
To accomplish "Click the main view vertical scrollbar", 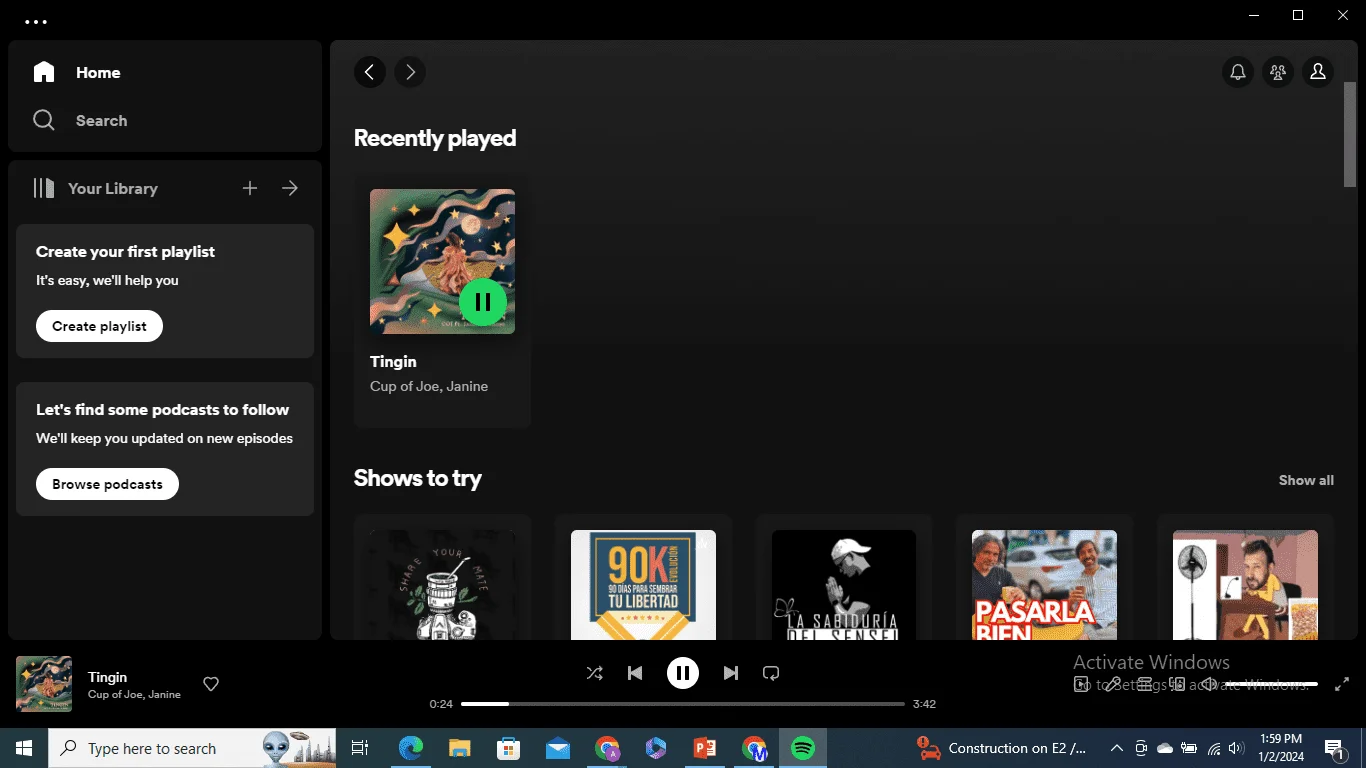I will (x=1350, y=133).
